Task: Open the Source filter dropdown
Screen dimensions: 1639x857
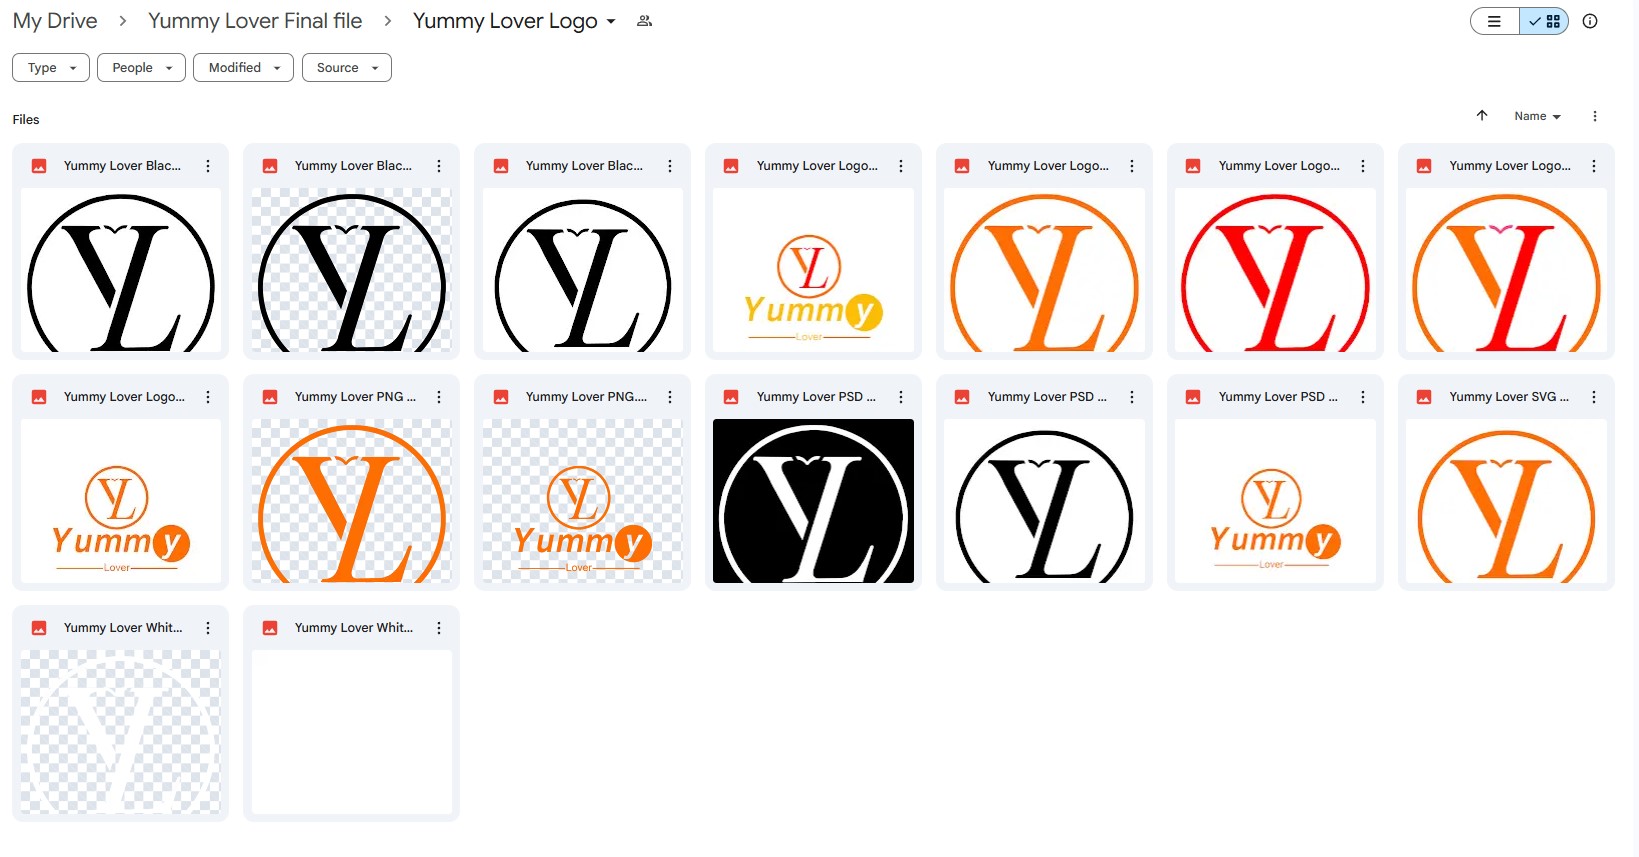Action: click(347, 68)
